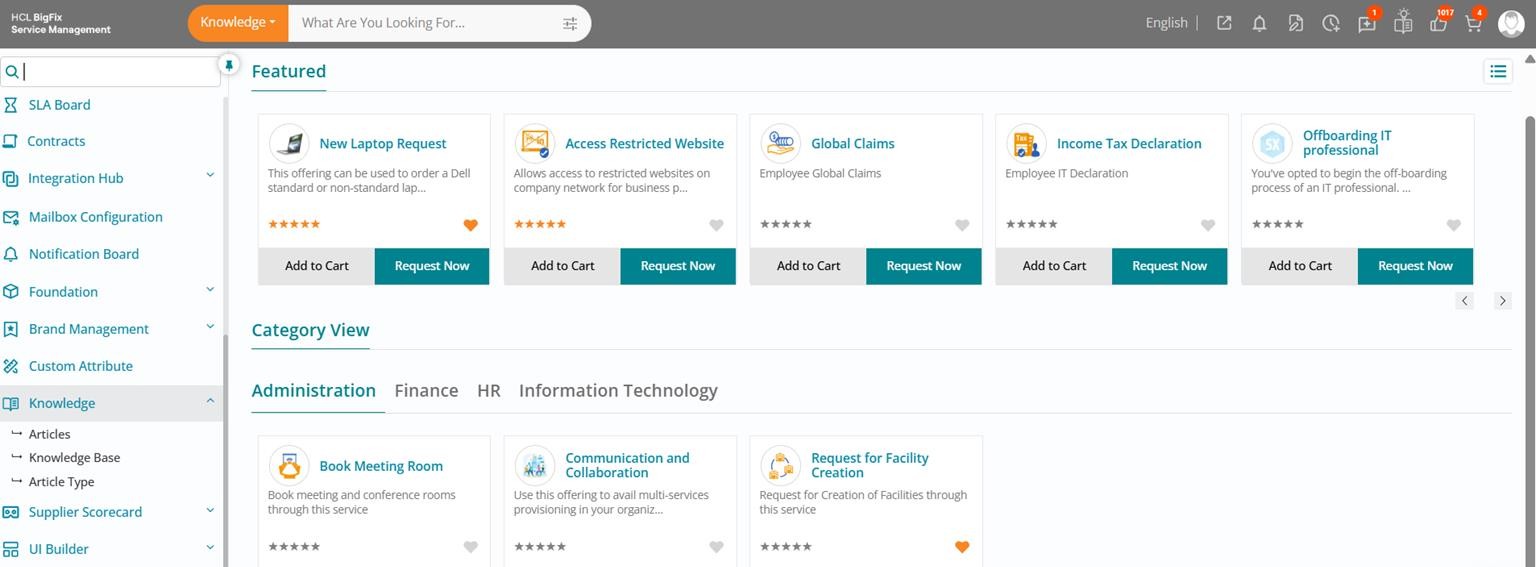Viewport: 1536px width, 567px height.
Task: Click the user profile avatar
Action: tap(1511, 23)
